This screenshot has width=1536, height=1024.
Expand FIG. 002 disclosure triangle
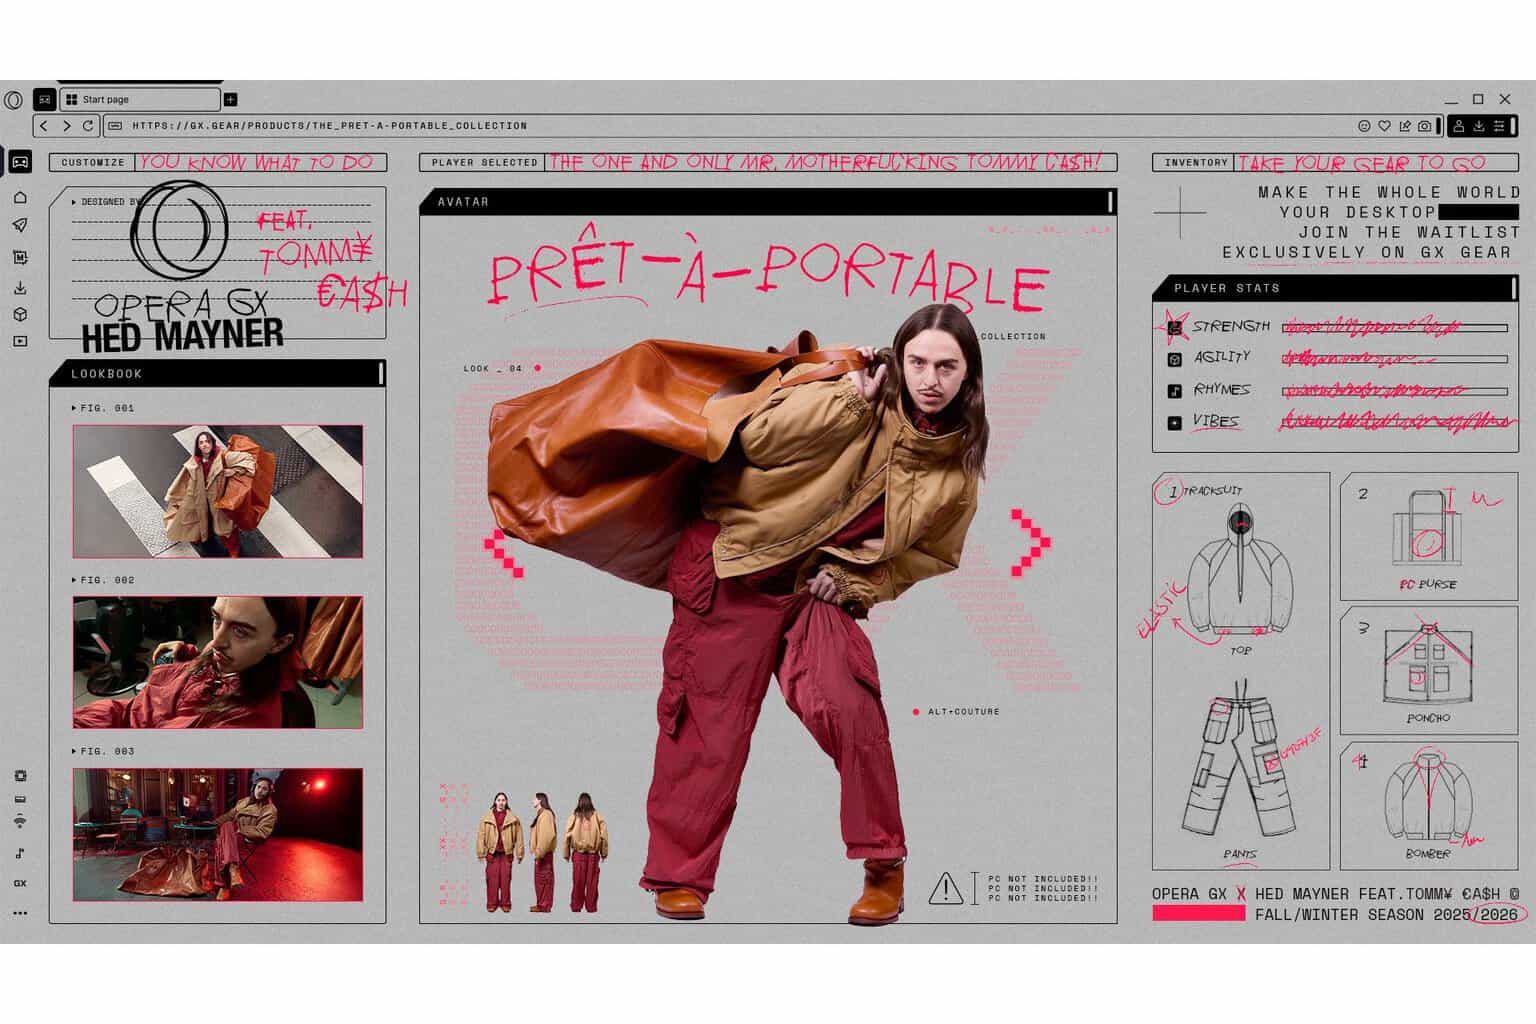click(x=74, y=580)
